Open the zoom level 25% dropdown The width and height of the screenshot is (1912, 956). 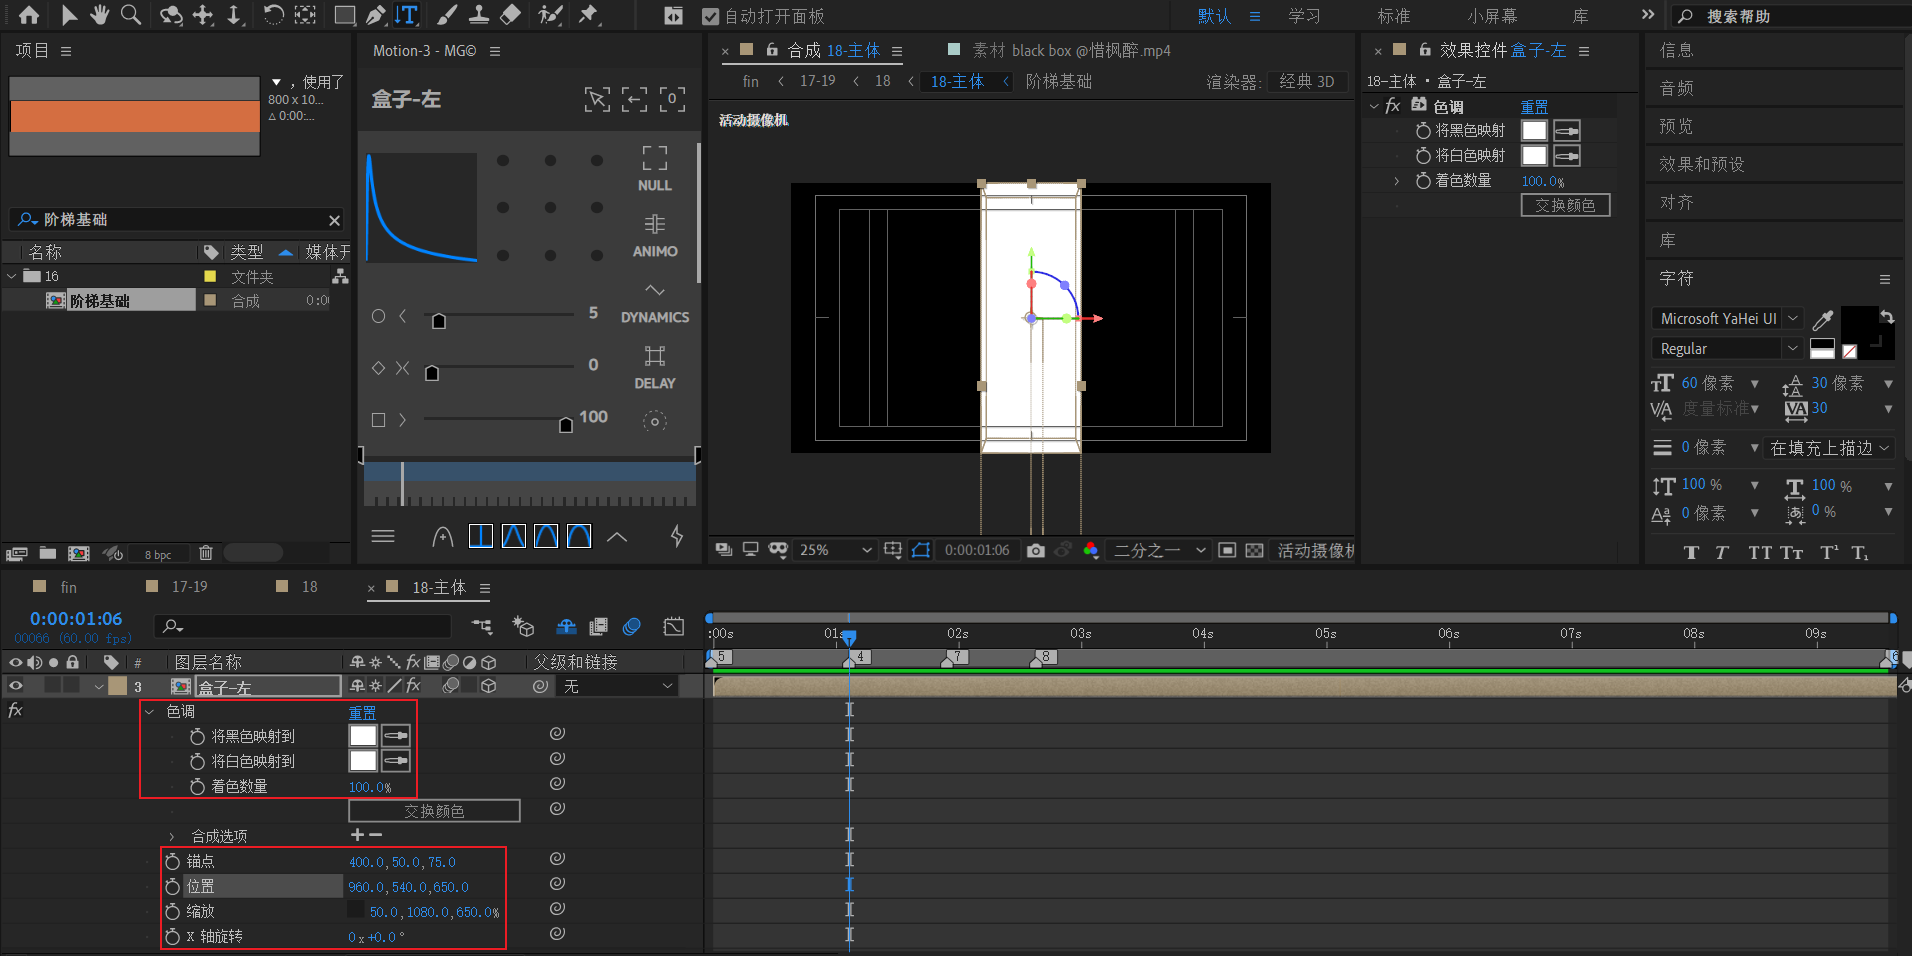tap(836, 550)
